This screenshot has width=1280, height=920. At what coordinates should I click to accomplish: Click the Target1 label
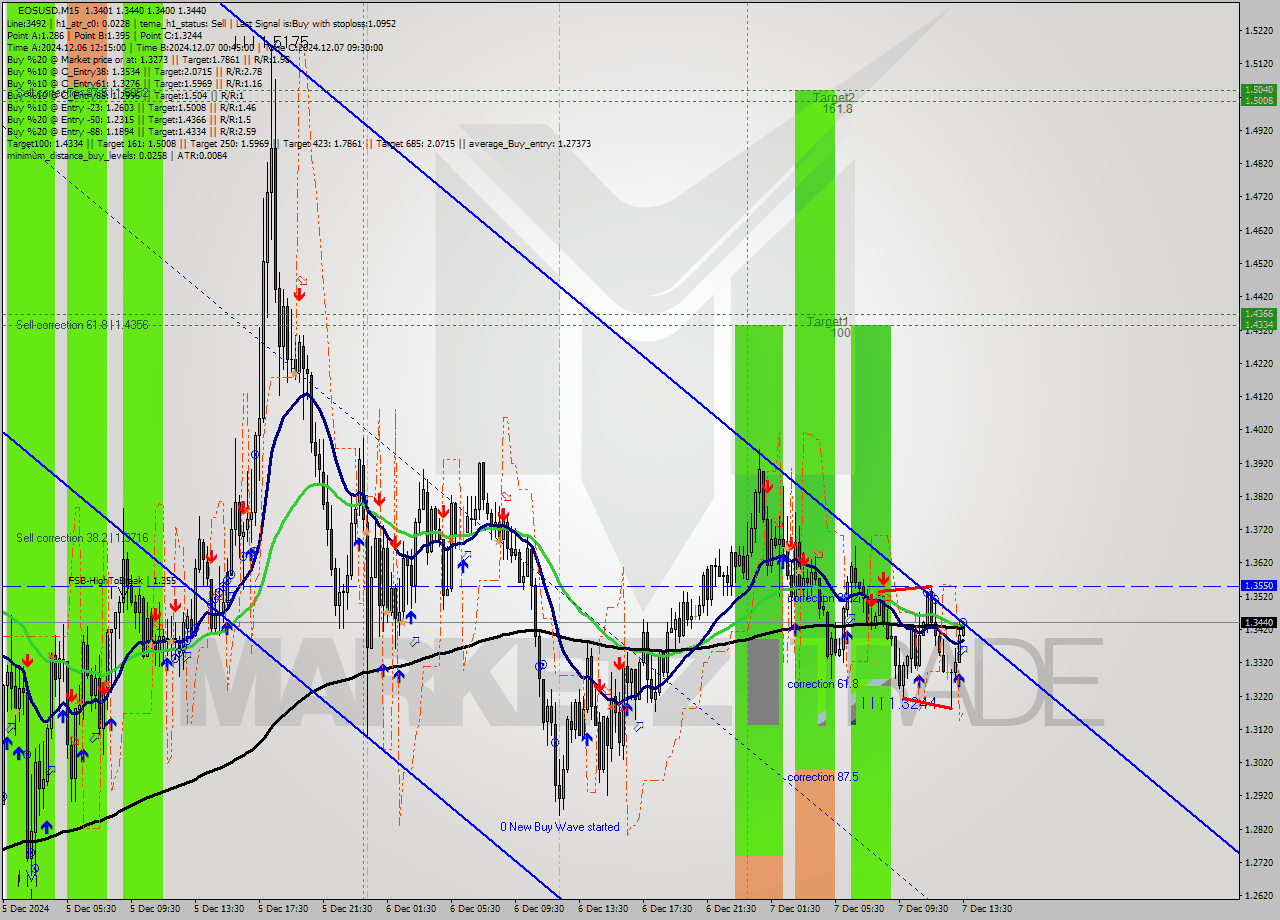click(828, 322)
